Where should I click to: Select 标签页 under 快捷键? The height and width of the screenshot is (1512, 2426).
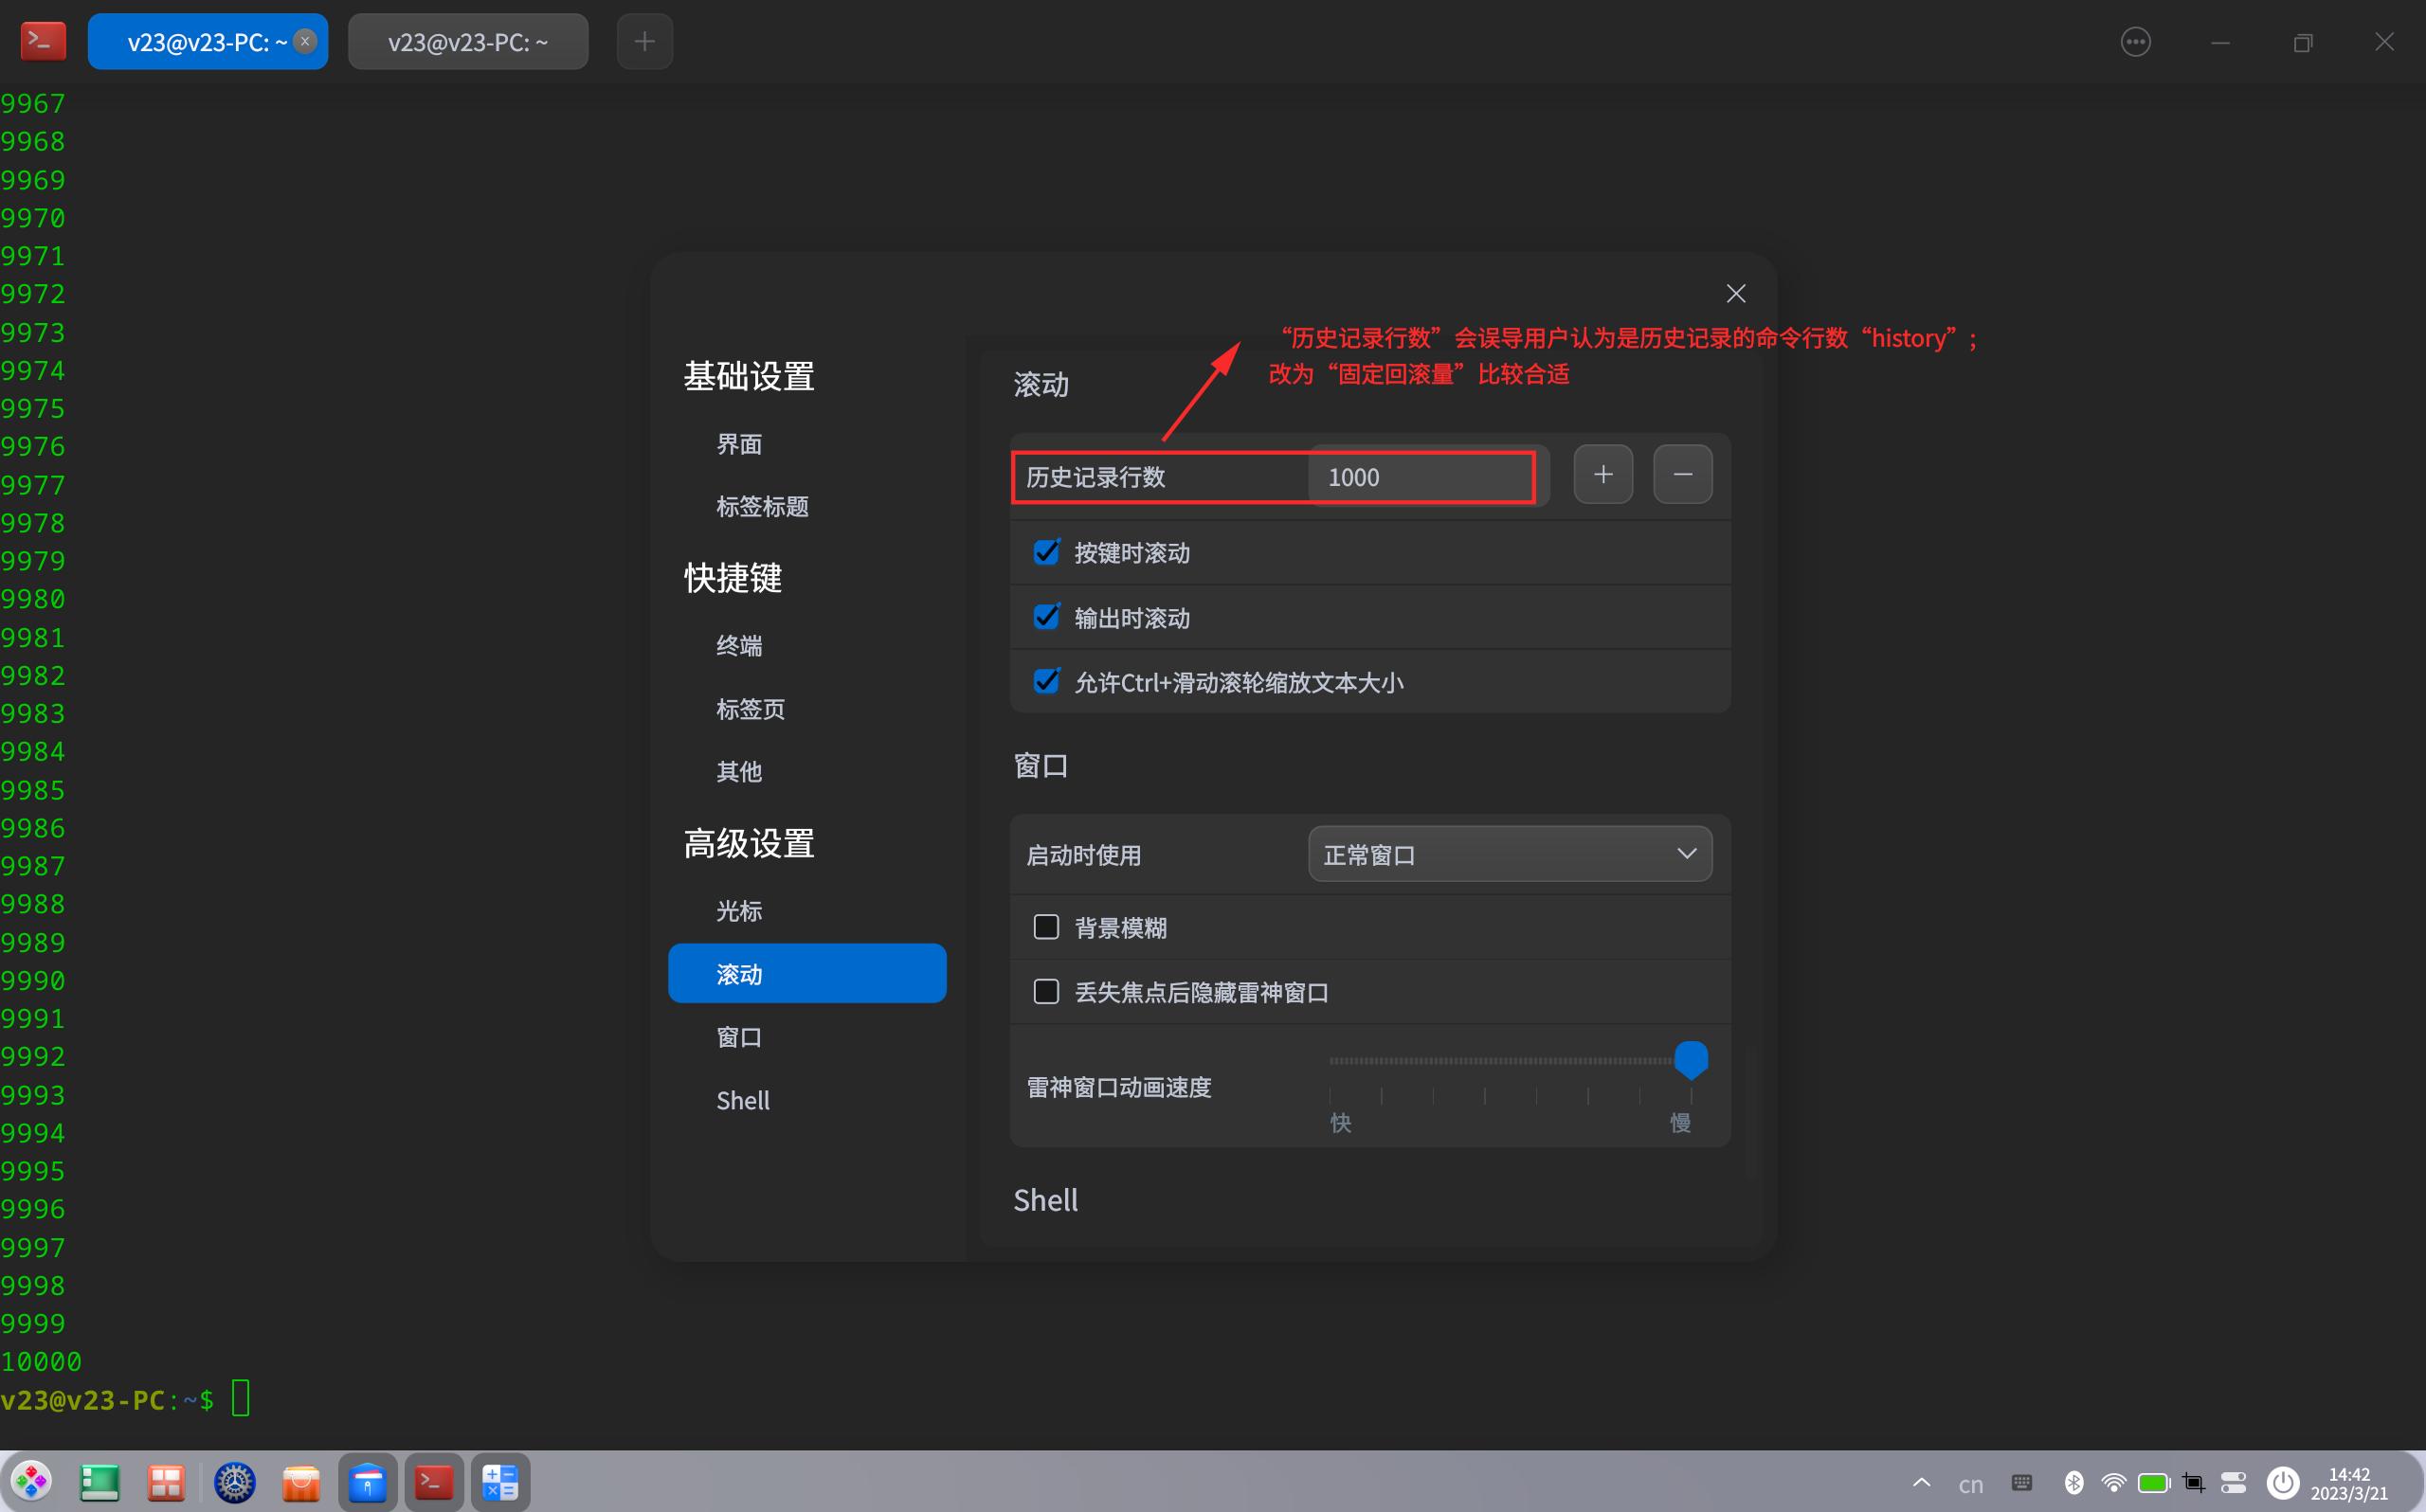coord(750,709)
